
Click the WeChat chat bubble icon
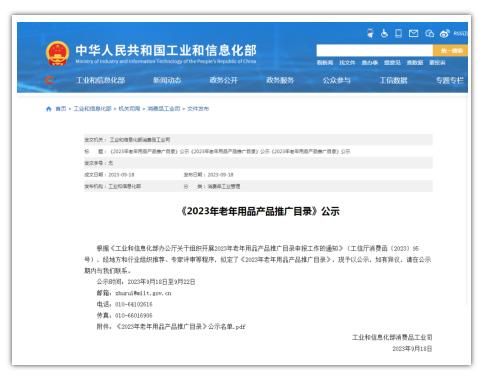(429, 33)
